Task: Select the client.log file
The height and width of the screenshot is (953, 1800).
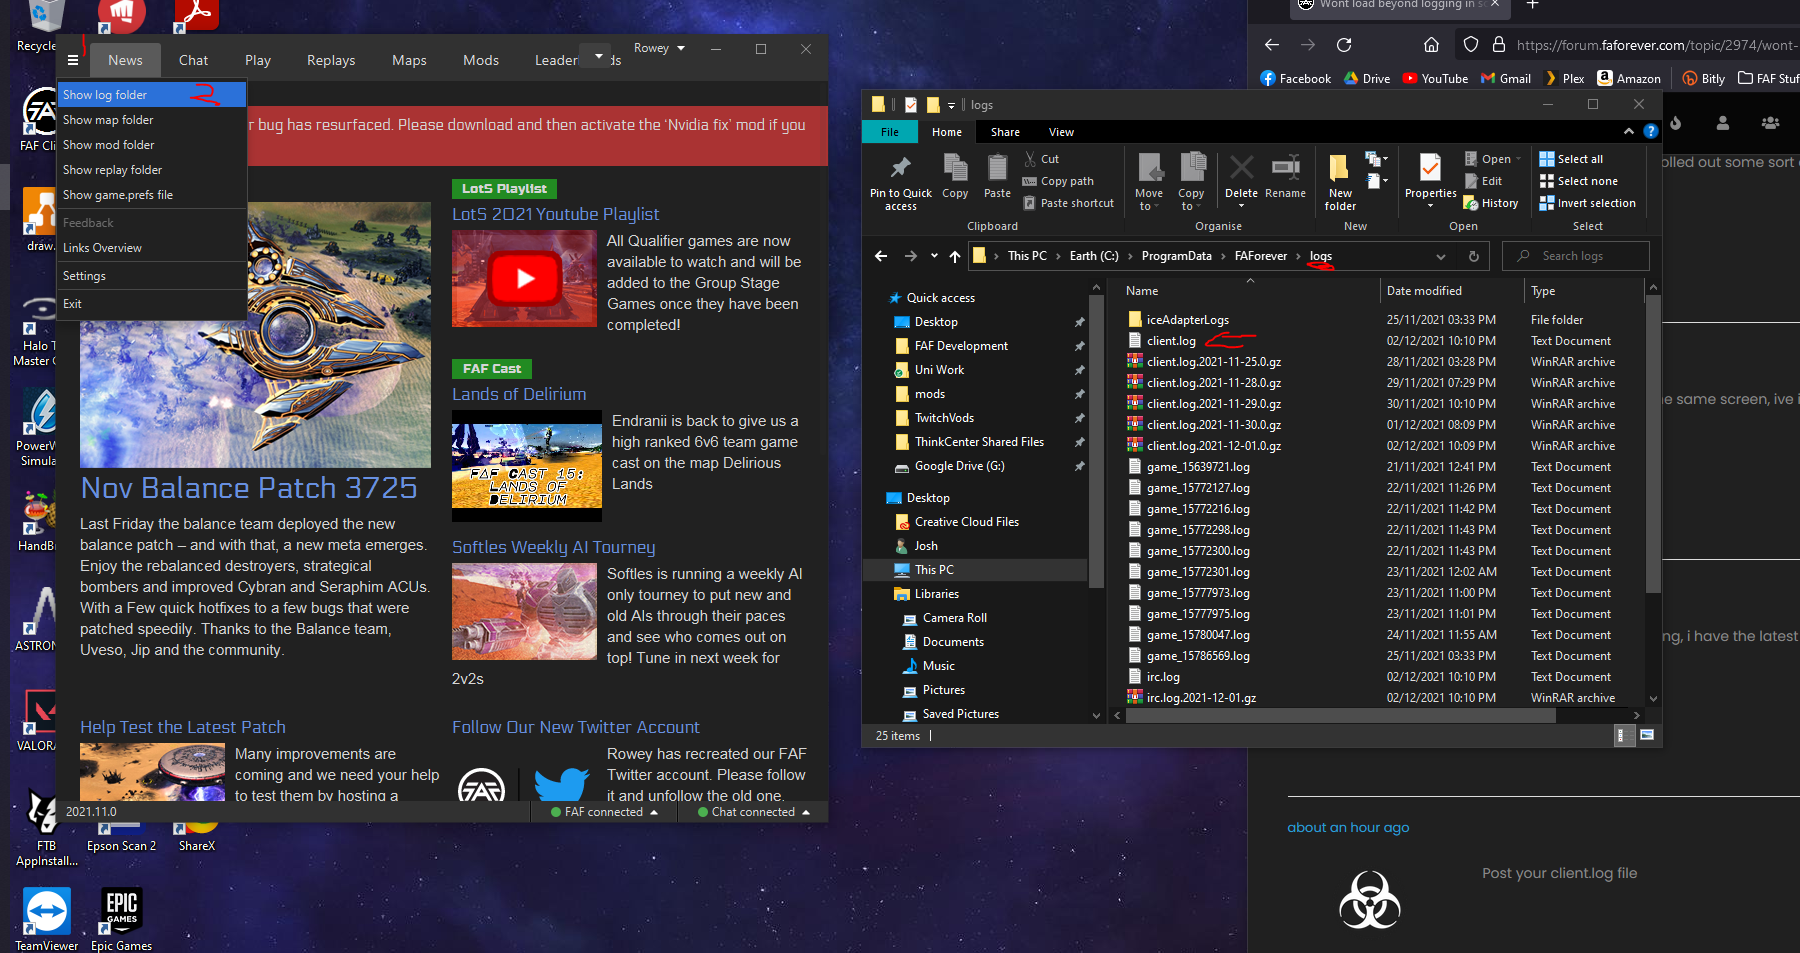Action: coord(1171,341)
